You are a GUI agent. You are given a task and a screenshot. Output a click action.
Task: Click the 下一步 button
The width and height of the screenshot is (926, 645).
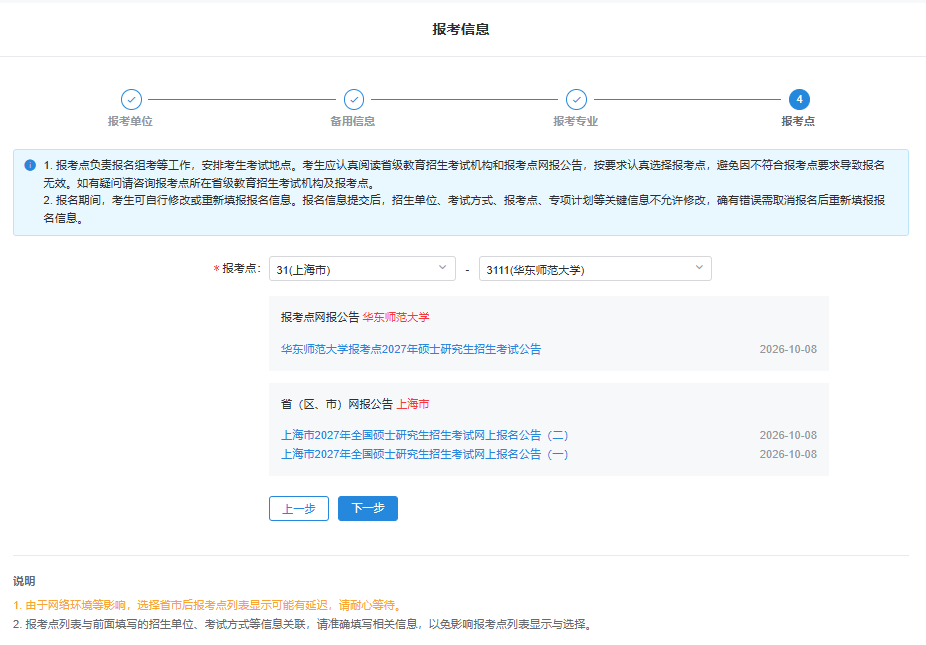coord(368,509)
